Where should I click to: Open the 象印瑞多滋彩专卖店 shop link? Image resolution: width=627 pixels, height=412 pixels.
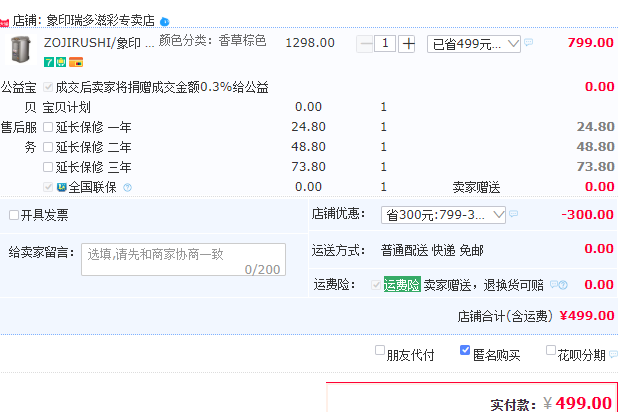coord(100,20)
